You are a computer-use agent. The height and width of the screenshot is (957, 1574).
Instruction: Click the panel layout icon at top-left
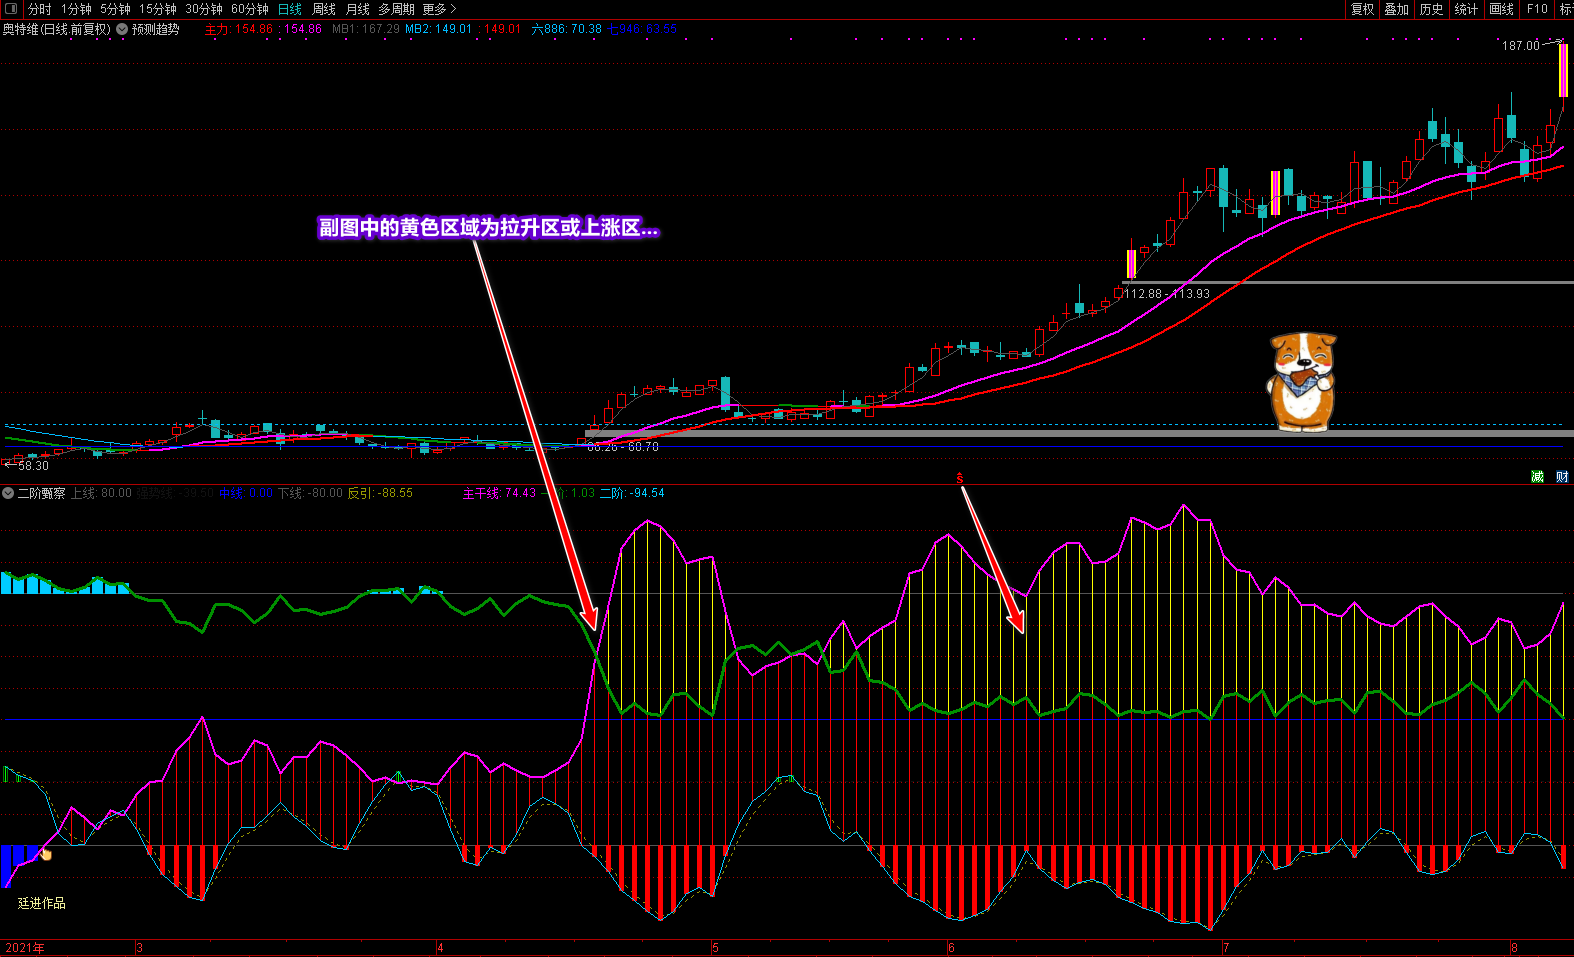pos(11,9)
